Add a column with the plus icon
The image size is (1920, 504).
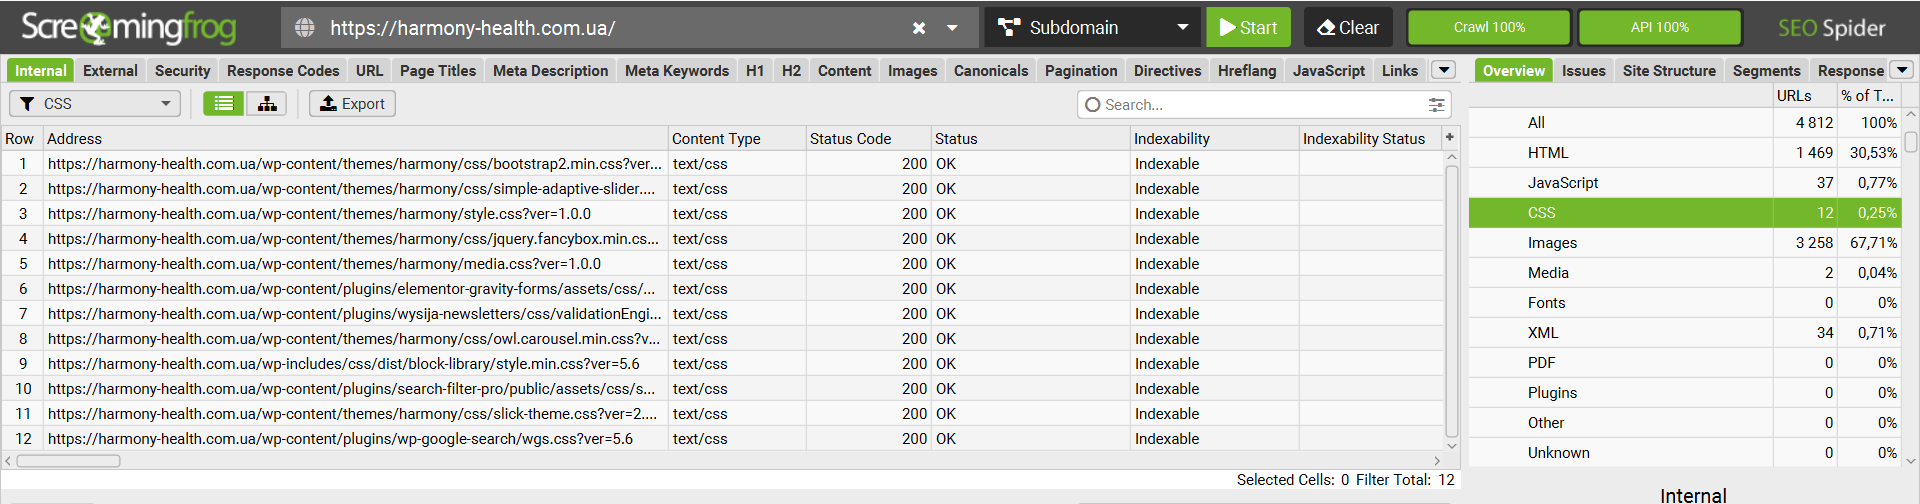1449,137
